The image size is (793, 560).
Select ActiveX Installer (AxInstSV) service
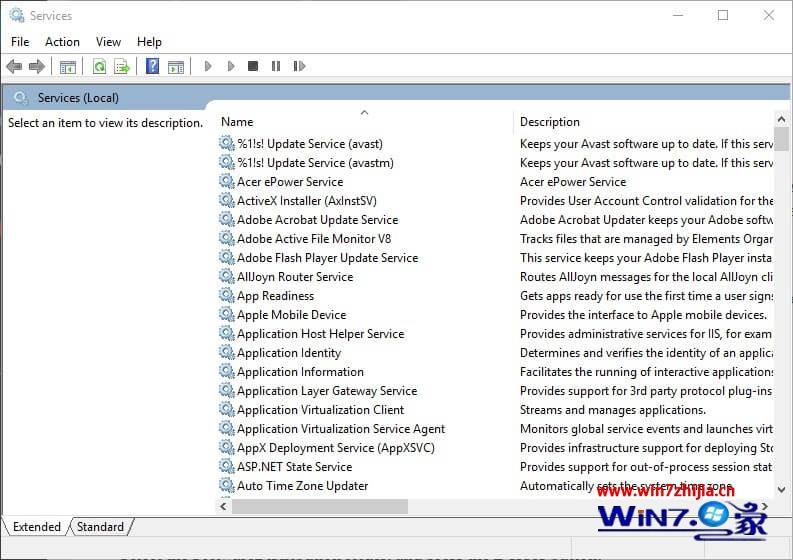(307, 200)
